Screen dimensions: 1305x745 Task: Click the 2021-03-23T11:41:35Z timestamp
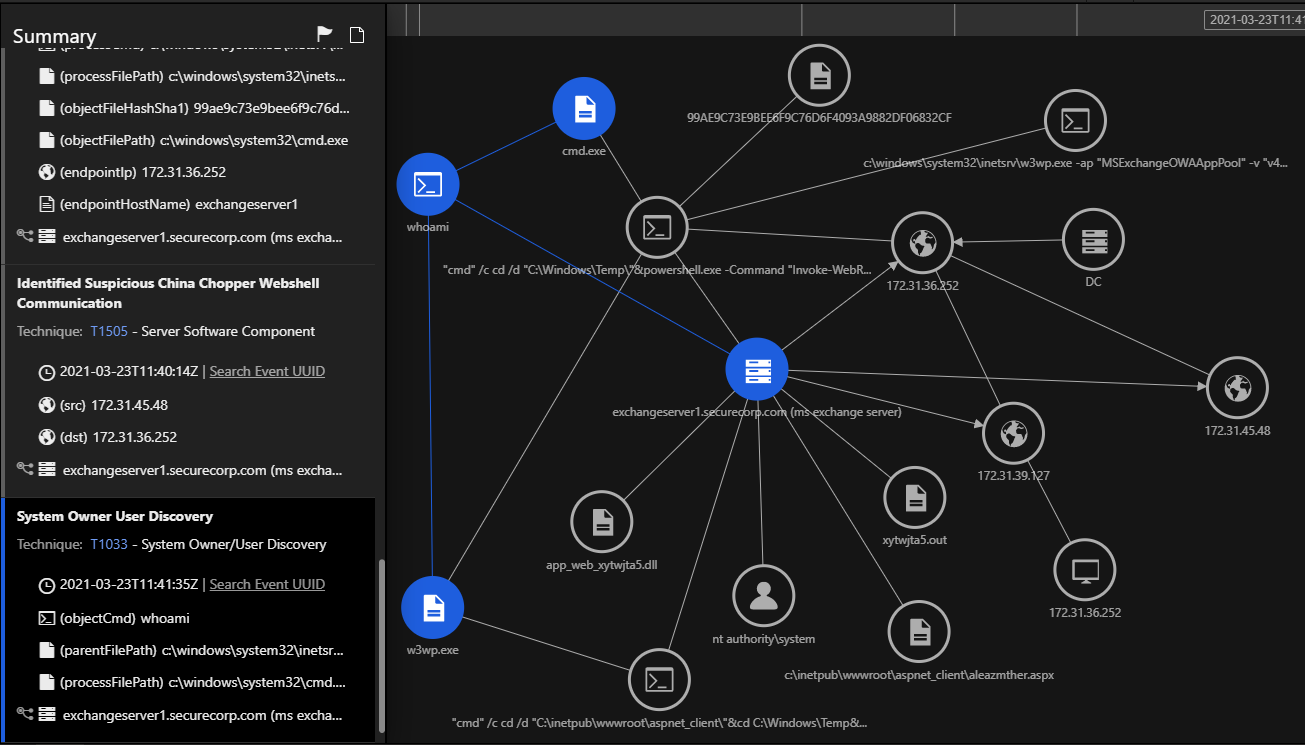coord(129,584)
